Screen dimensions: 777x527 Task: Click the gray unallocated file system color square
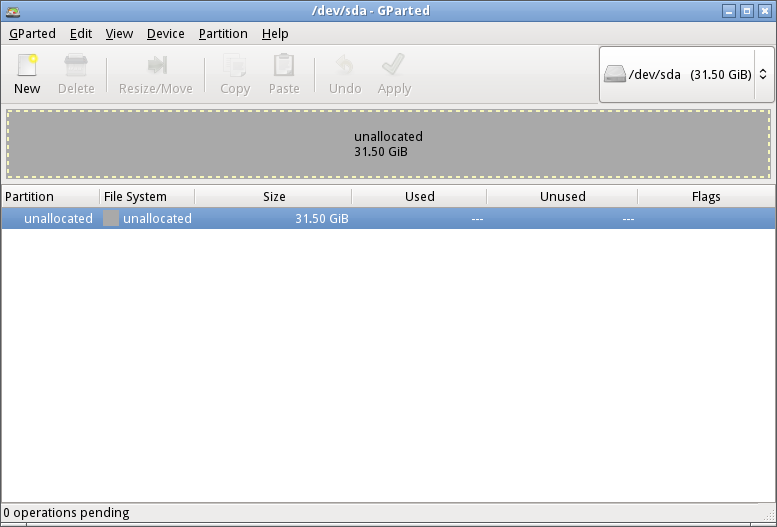click(x=111, y=218)
